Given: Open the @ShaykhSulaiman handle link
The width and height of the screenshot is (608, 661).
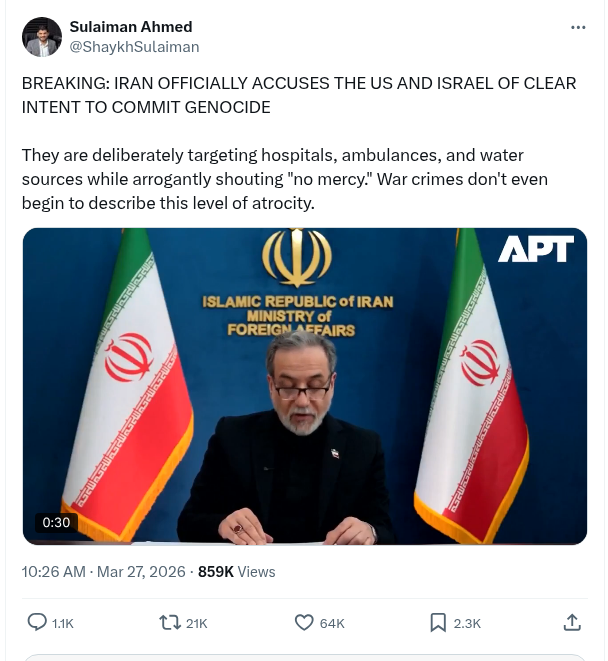Looking at the screenshot, I should pyautogui.click(x=134, y=47).
